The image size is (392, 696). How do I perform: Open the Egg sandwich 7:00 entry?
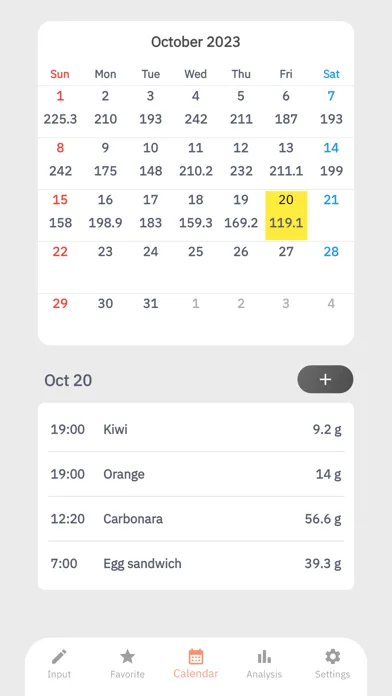[196, 563]
